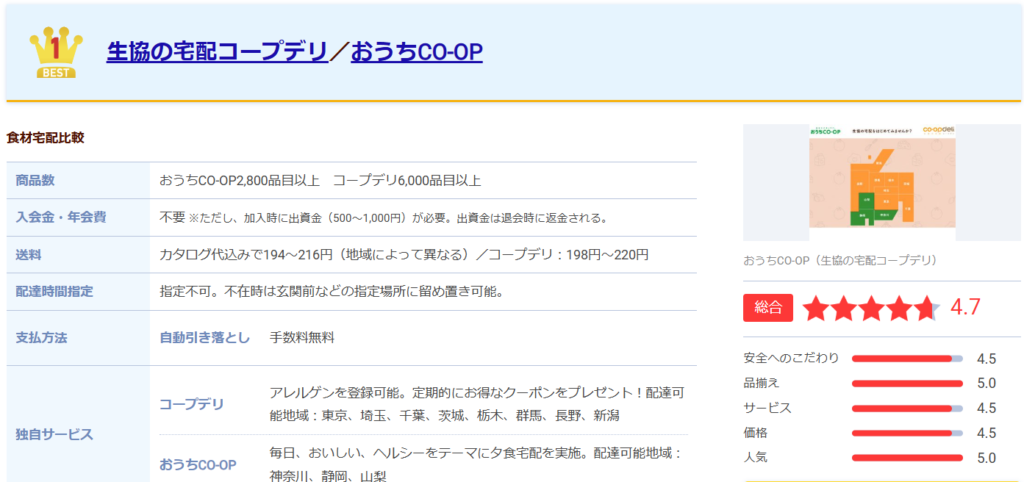Screen dimensions: 1024x482
Task: Click the コープデリ label under 独自サービス
Action: point(192,404)
